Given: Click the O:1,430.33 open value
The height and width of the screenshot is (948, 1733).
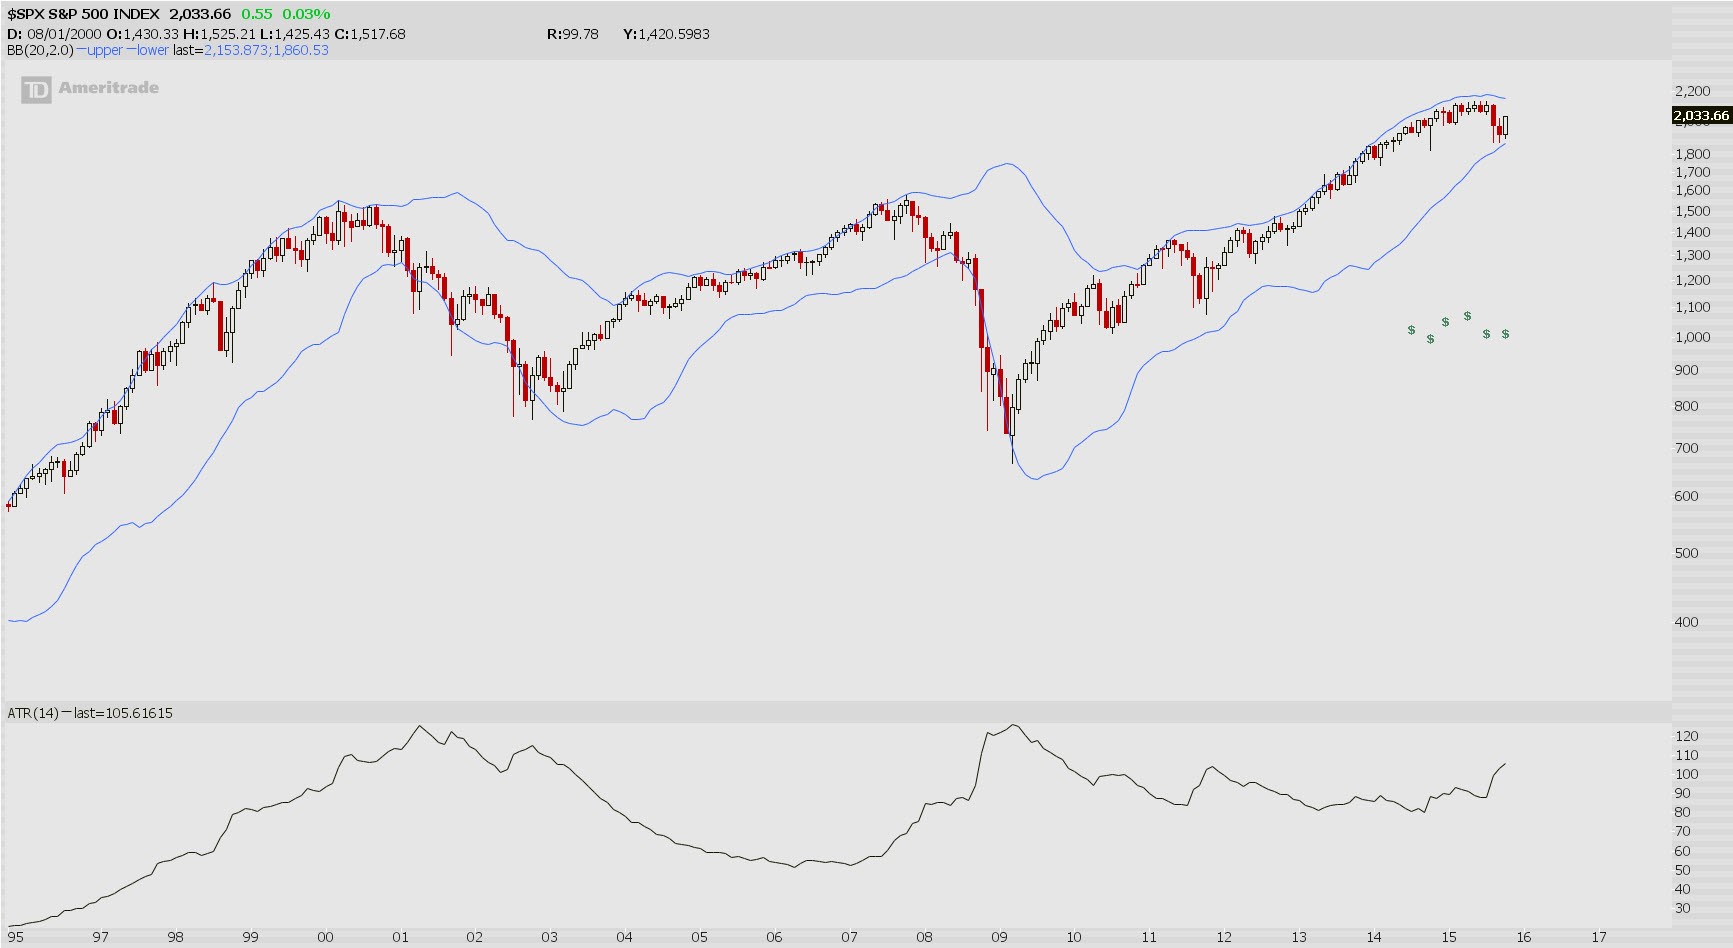Looking at the screenshot, I should point(143,34).
